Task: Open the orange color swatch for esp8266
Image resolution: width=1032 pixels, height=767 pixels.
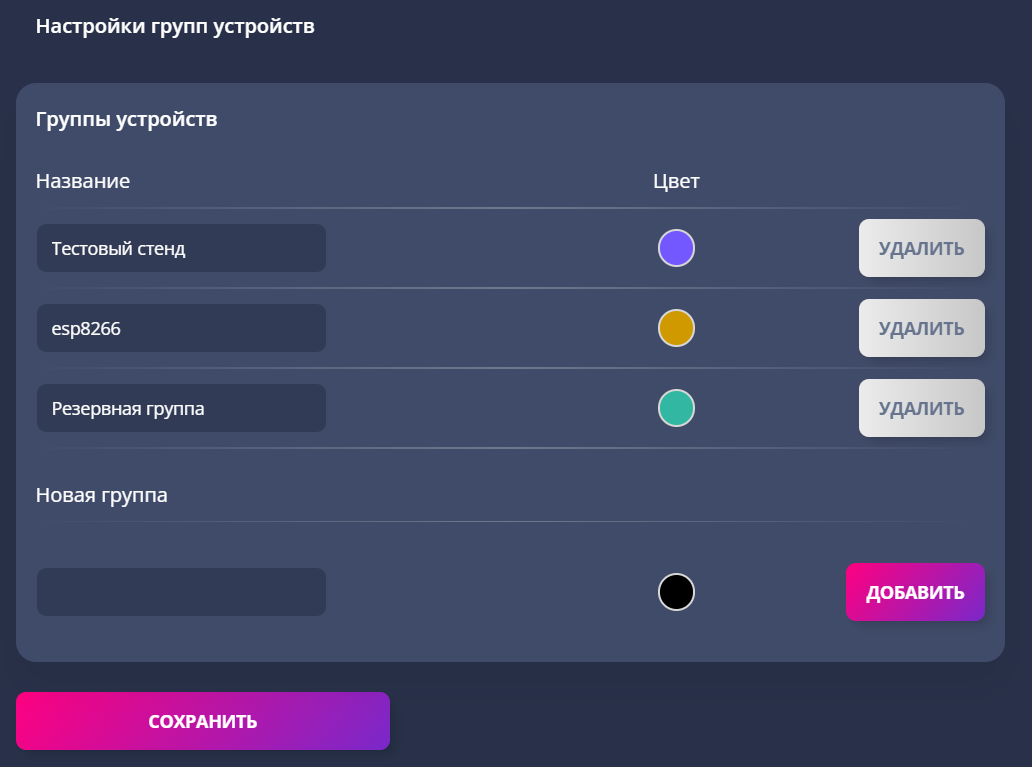Action: point(676,328)
